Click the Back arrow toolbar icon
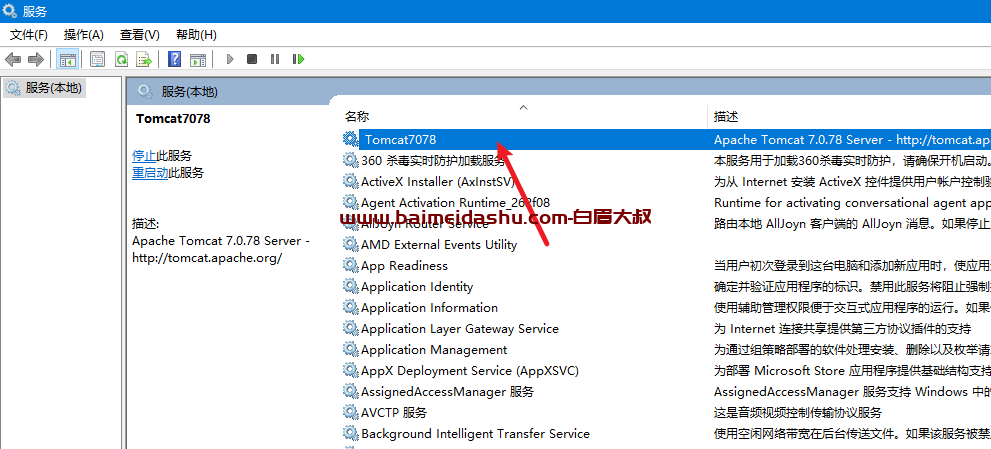The height and width of the screenshot is (449, 991). click(13, 59)
